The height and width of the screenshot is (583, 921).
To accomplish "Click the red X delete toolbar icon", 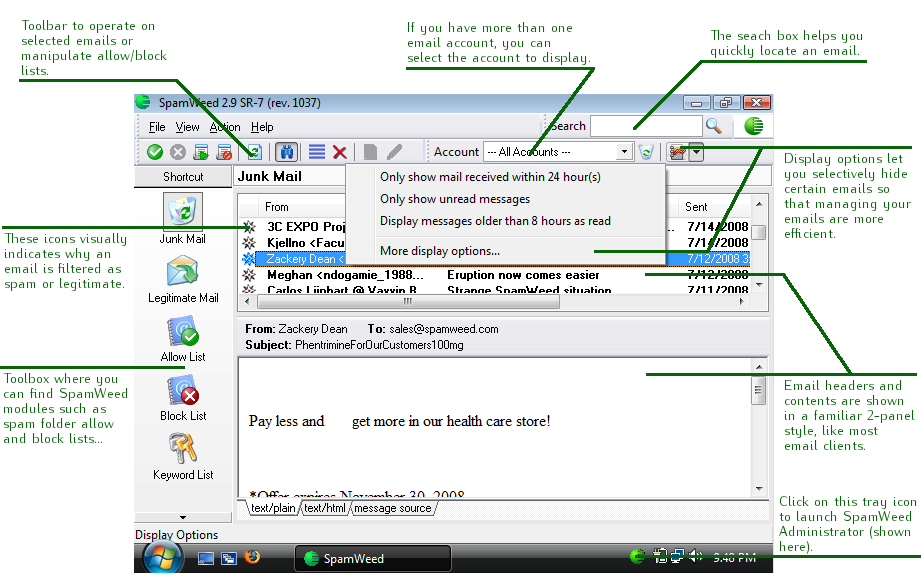I will tap(340, 153).
